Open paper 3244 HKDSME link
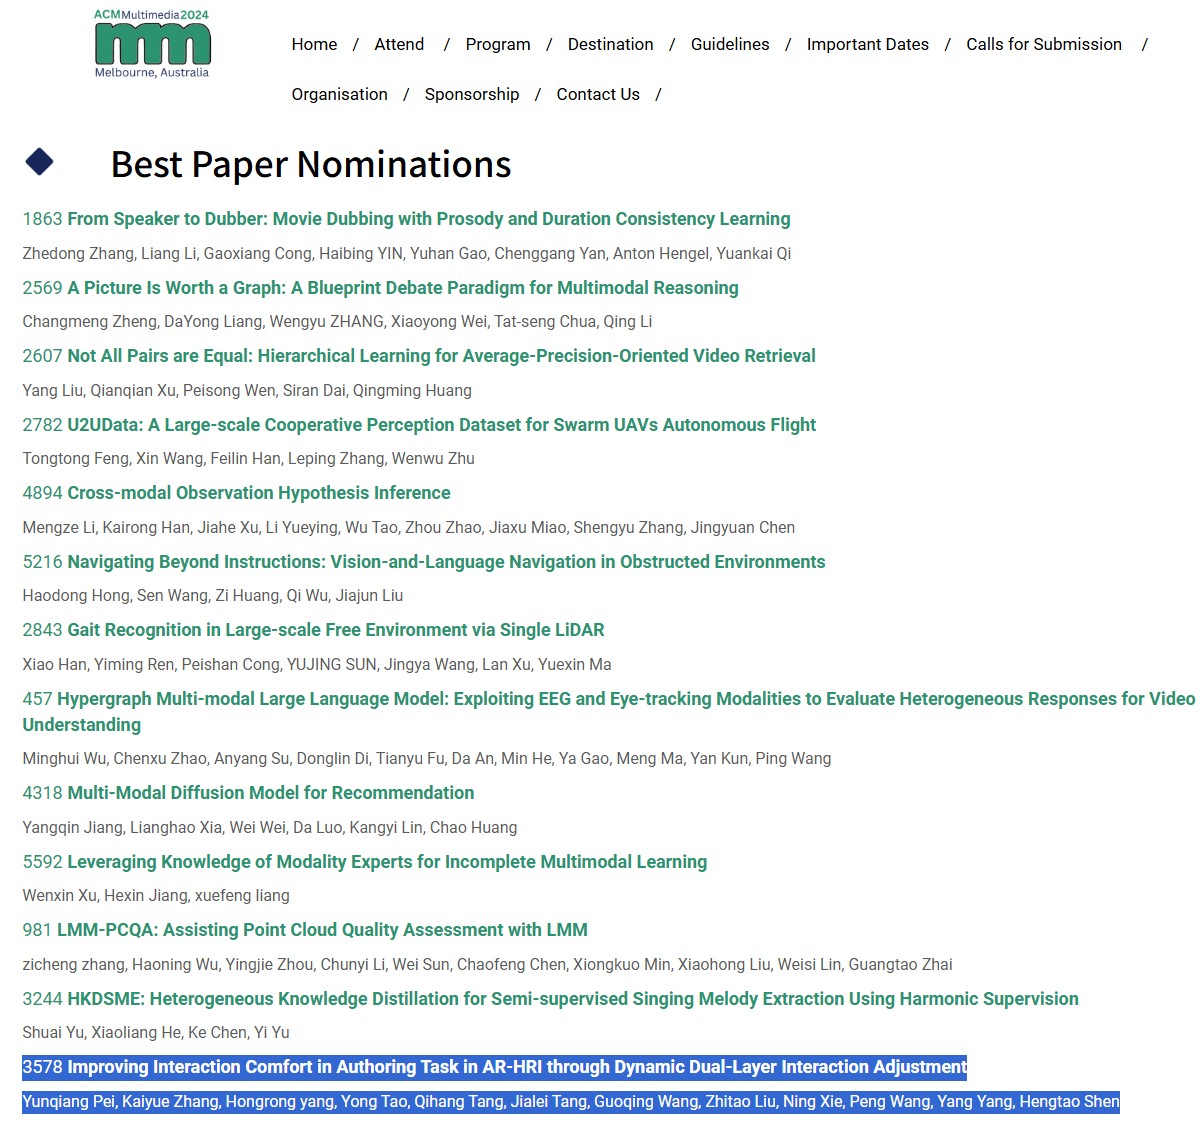Screen dimensions: 1204x1128 pyautogui.click(x=550, y=999)
